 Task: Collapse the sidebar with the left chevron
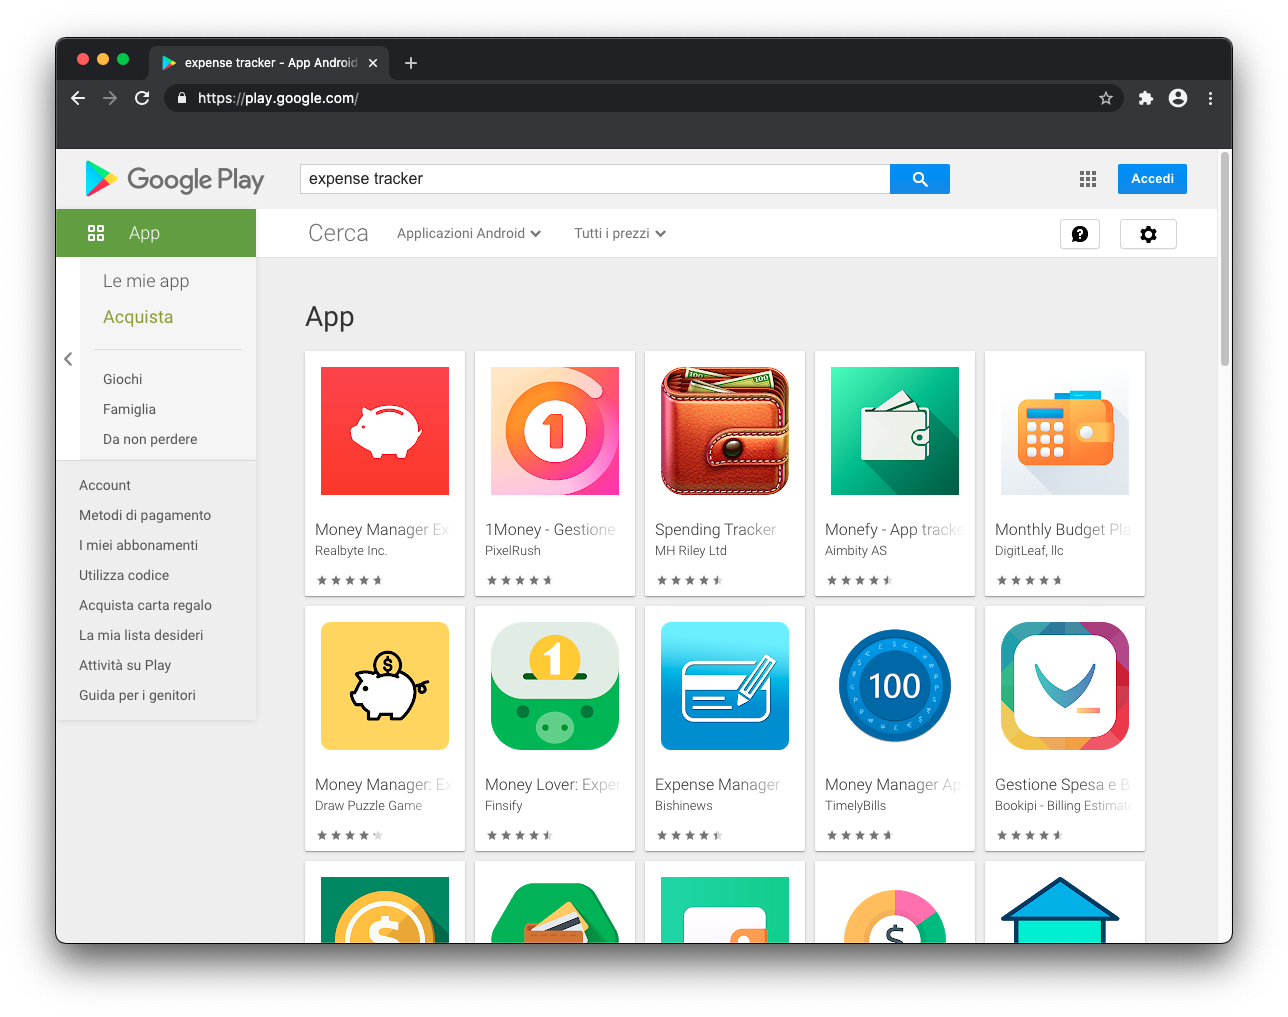[68, 359]
